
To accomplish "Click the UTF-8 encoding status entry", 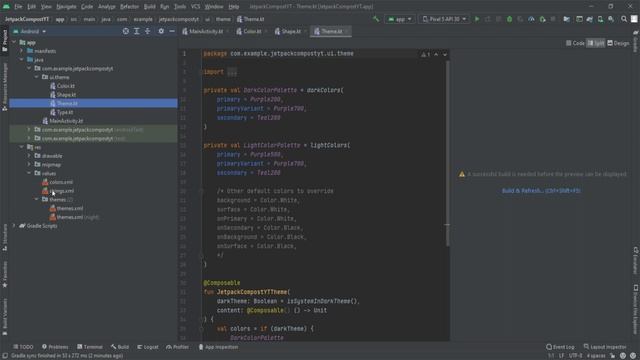I will [575, 356].
